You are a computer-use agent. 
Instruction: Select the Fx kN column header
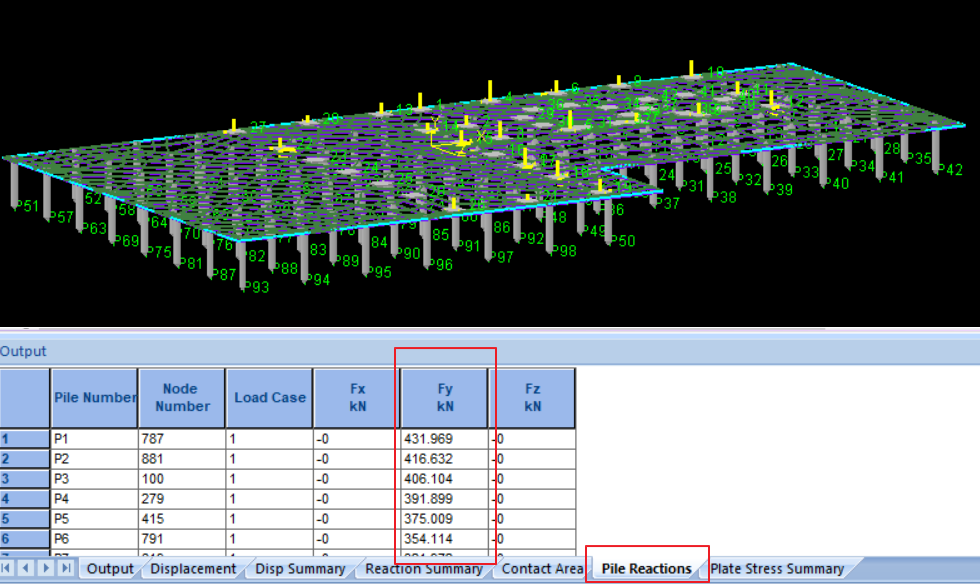tap(356, 398)
